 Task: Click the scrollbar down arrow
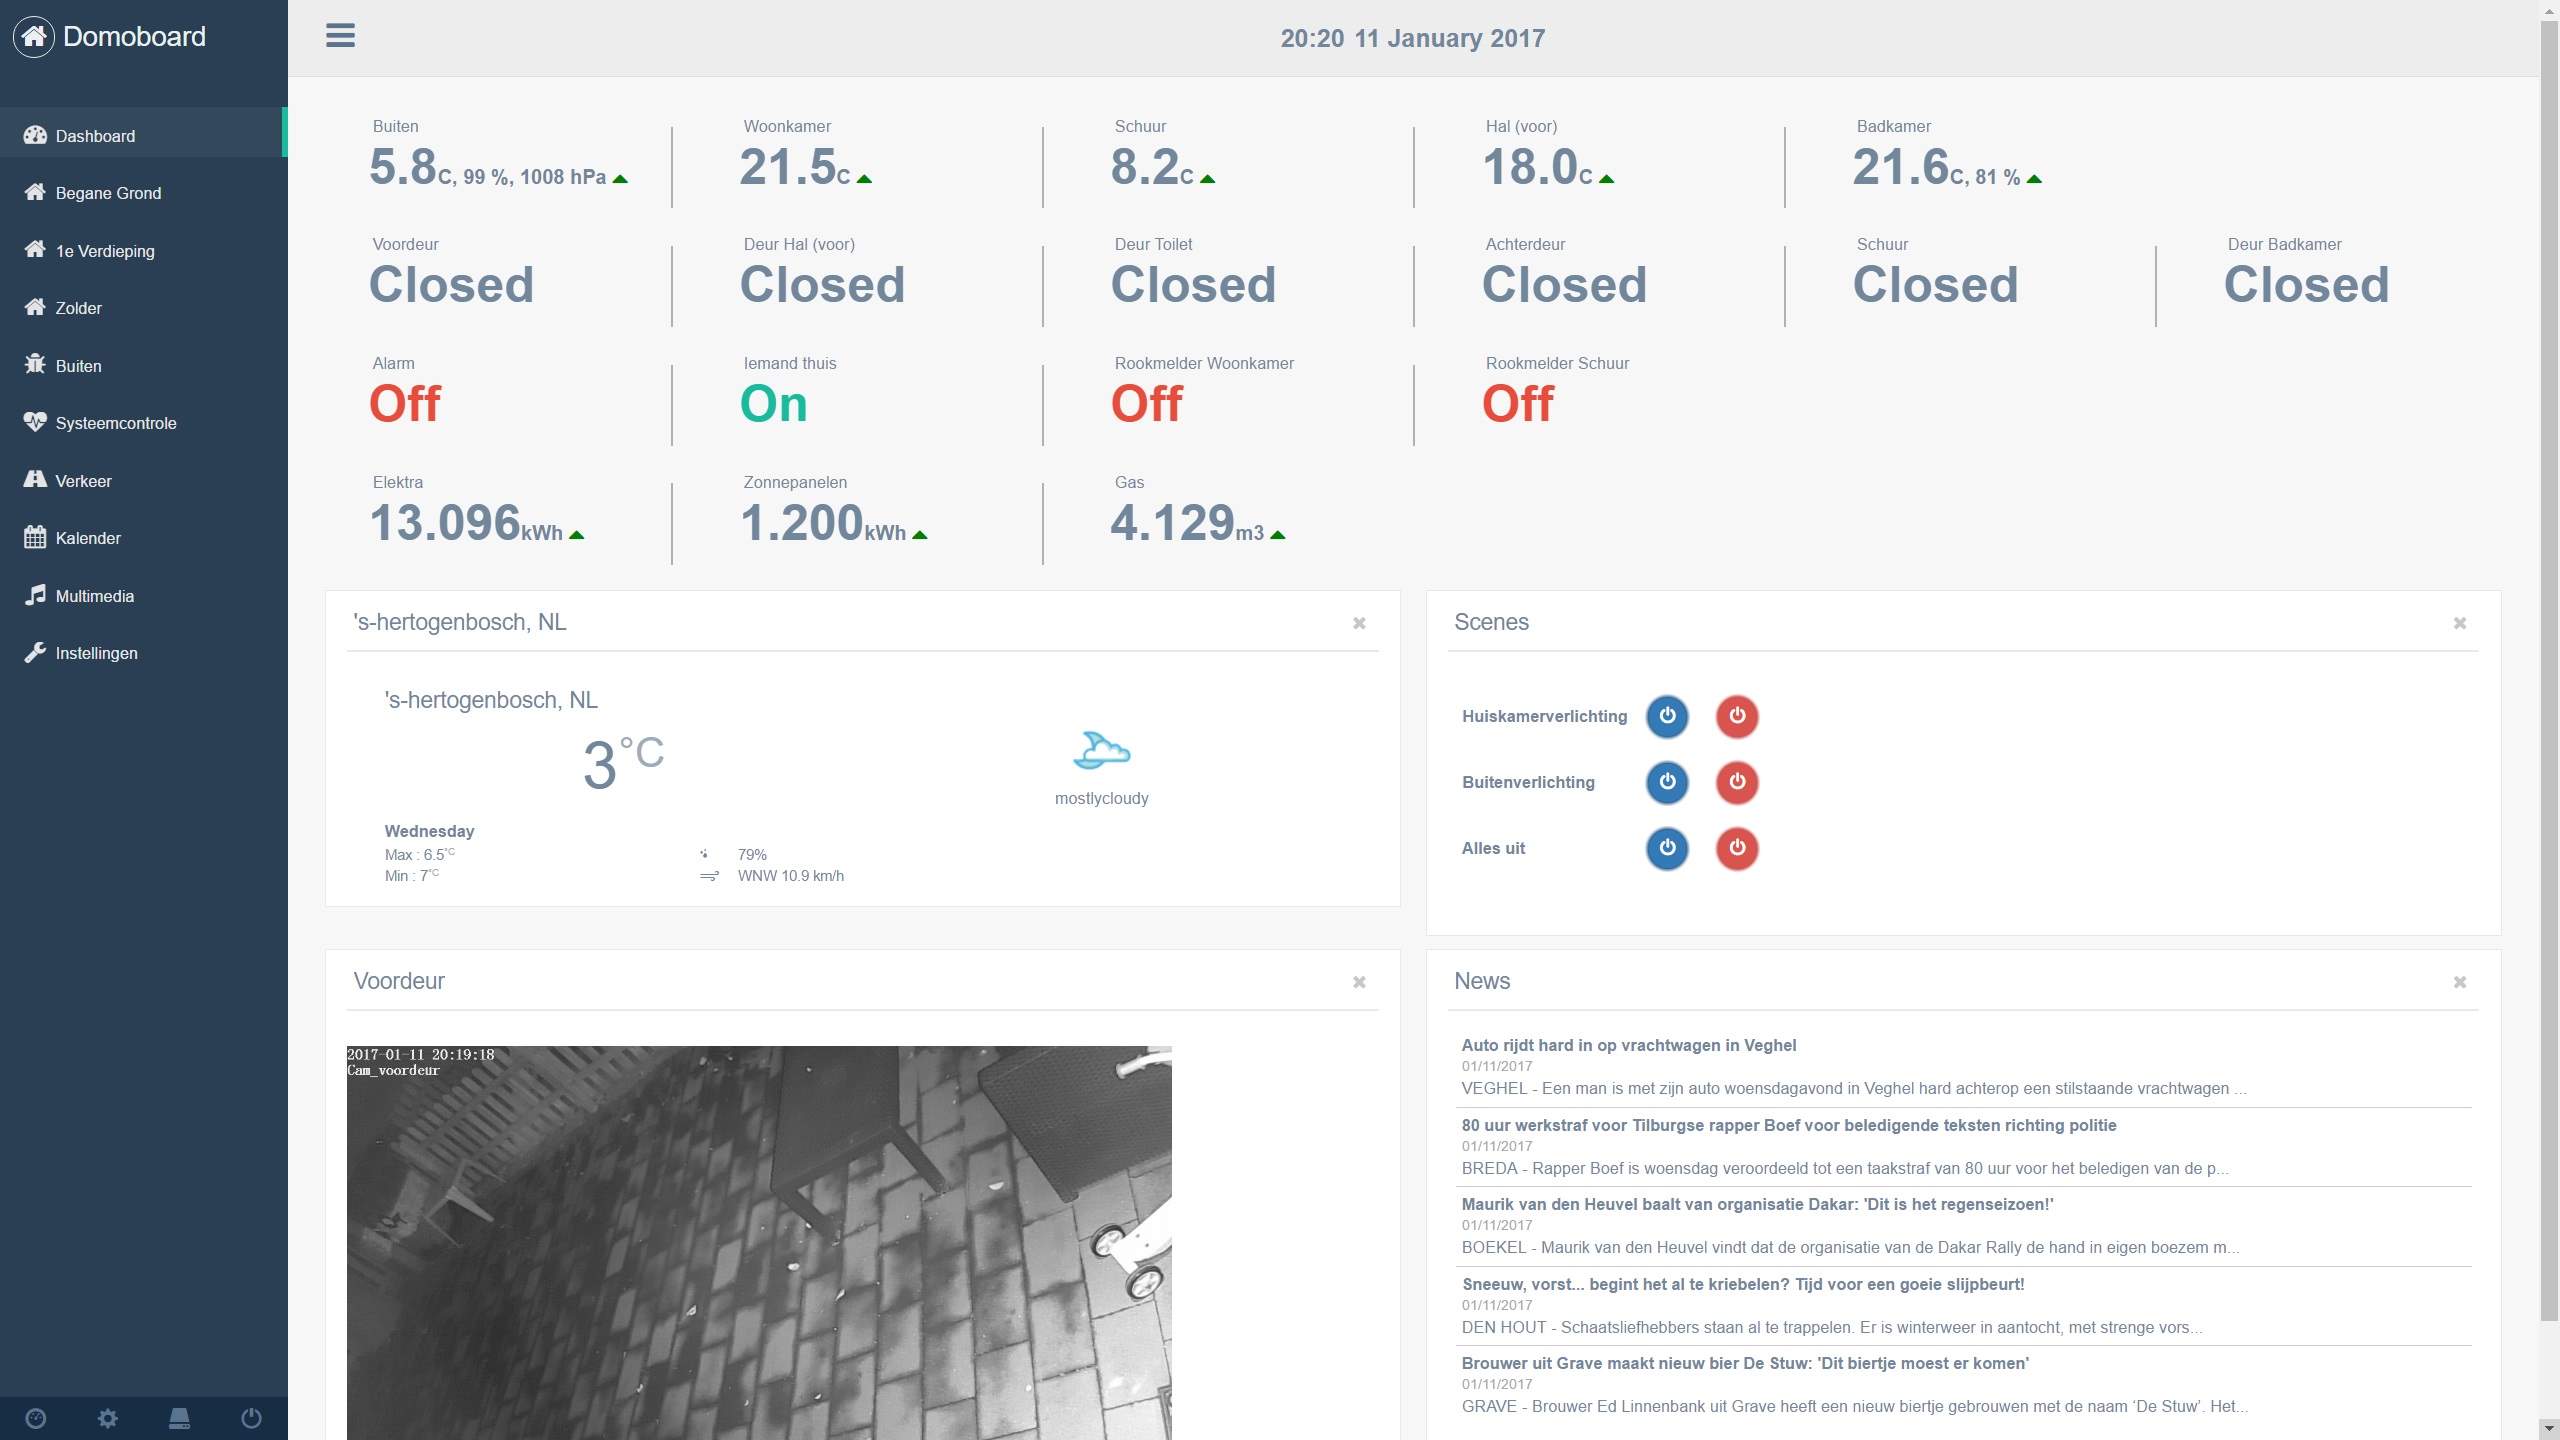[2550, 1430]
